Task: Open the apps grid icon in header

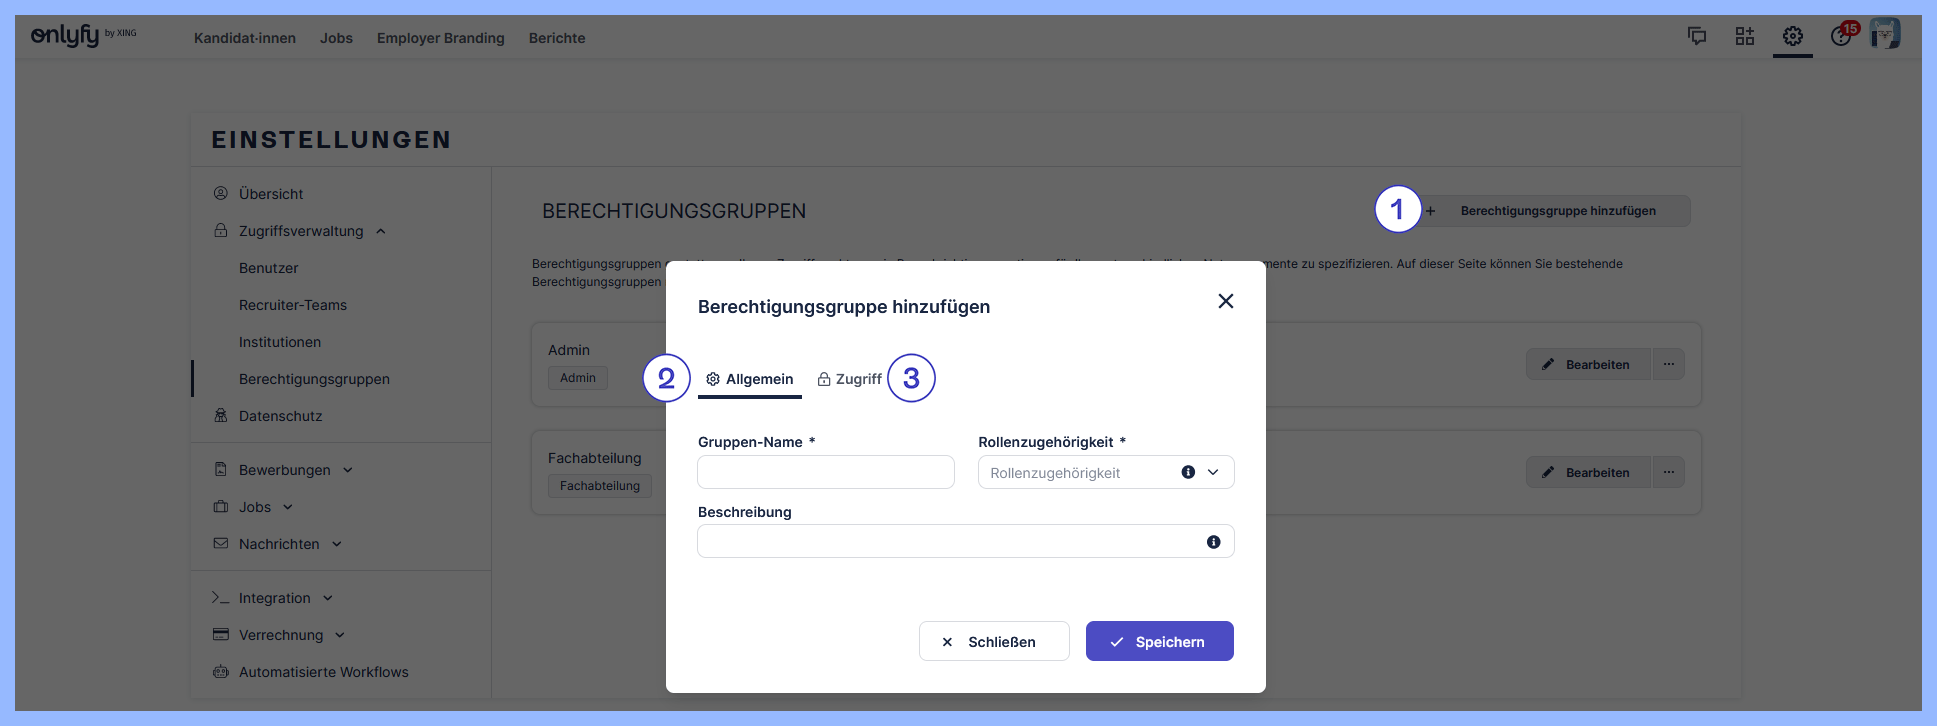Action: click(1745, 36)
